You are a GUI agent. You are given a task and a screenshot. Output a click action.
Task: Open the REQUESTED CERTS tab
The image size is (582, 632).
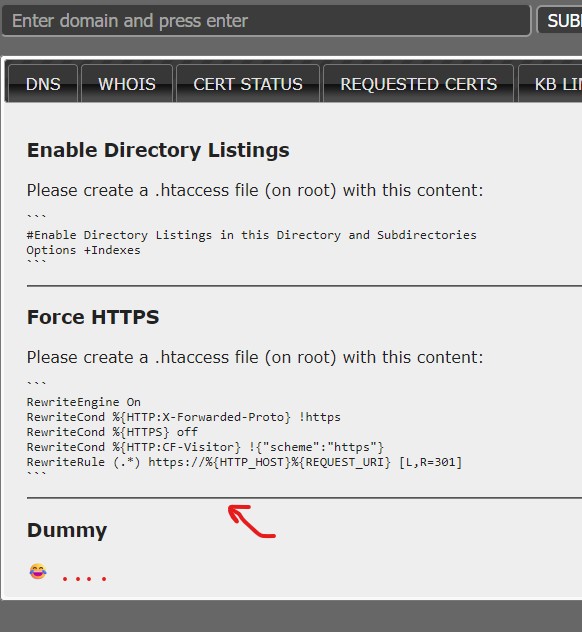(x=418, y=84)
